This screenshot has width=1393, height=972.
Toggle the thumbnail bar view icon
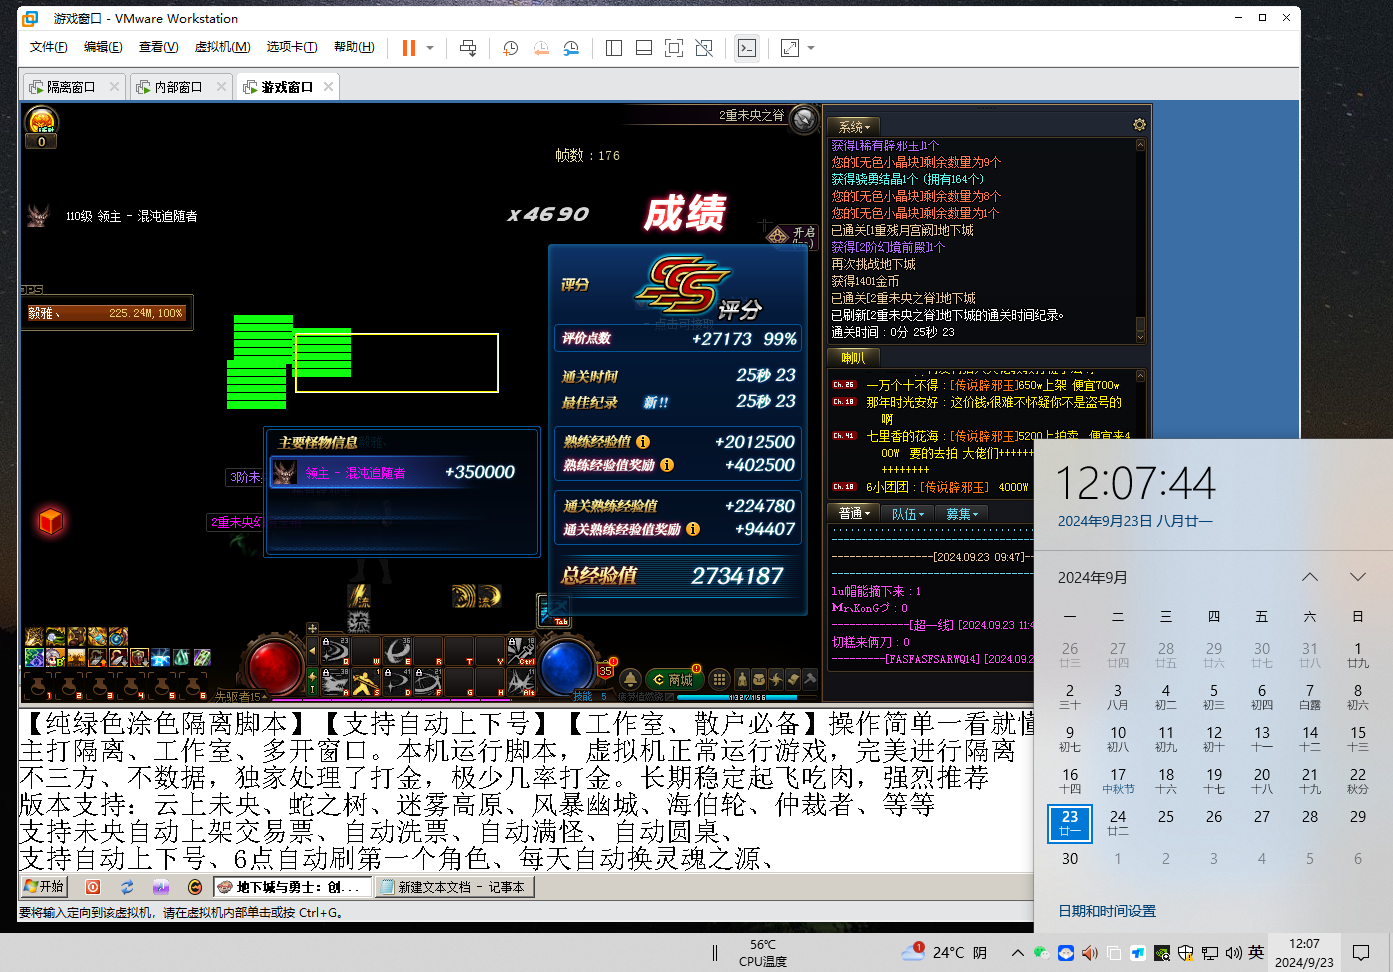[x=644, y=48]
